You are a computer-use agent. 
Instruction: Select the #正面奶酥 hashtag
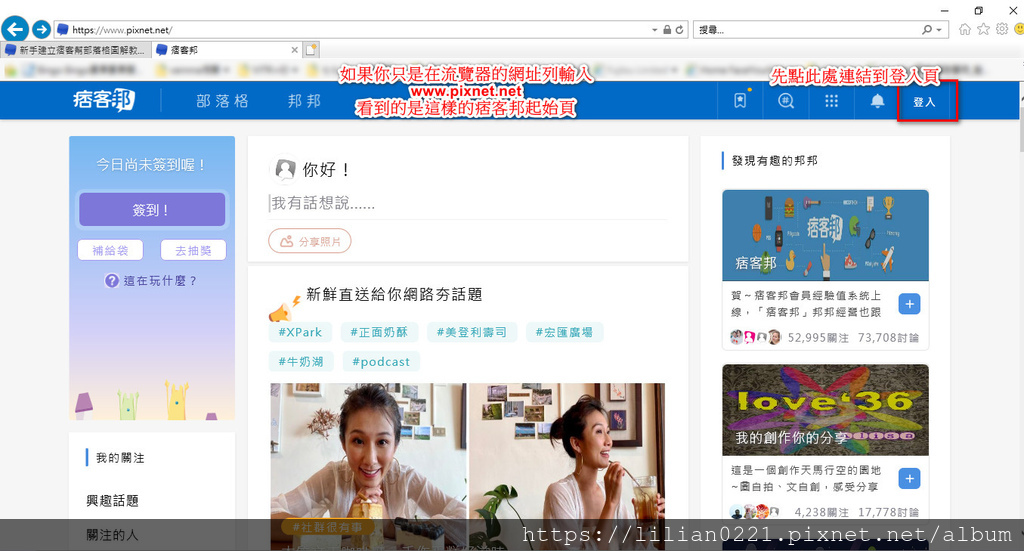[x=379, y=332]
